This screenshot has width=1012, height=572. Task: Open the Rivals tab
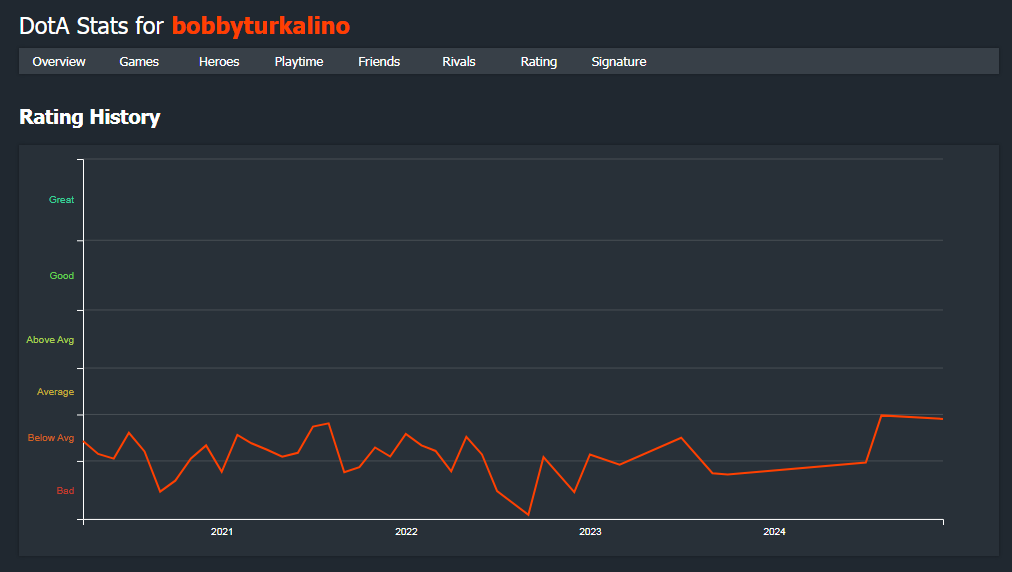(x=459, y=61)
